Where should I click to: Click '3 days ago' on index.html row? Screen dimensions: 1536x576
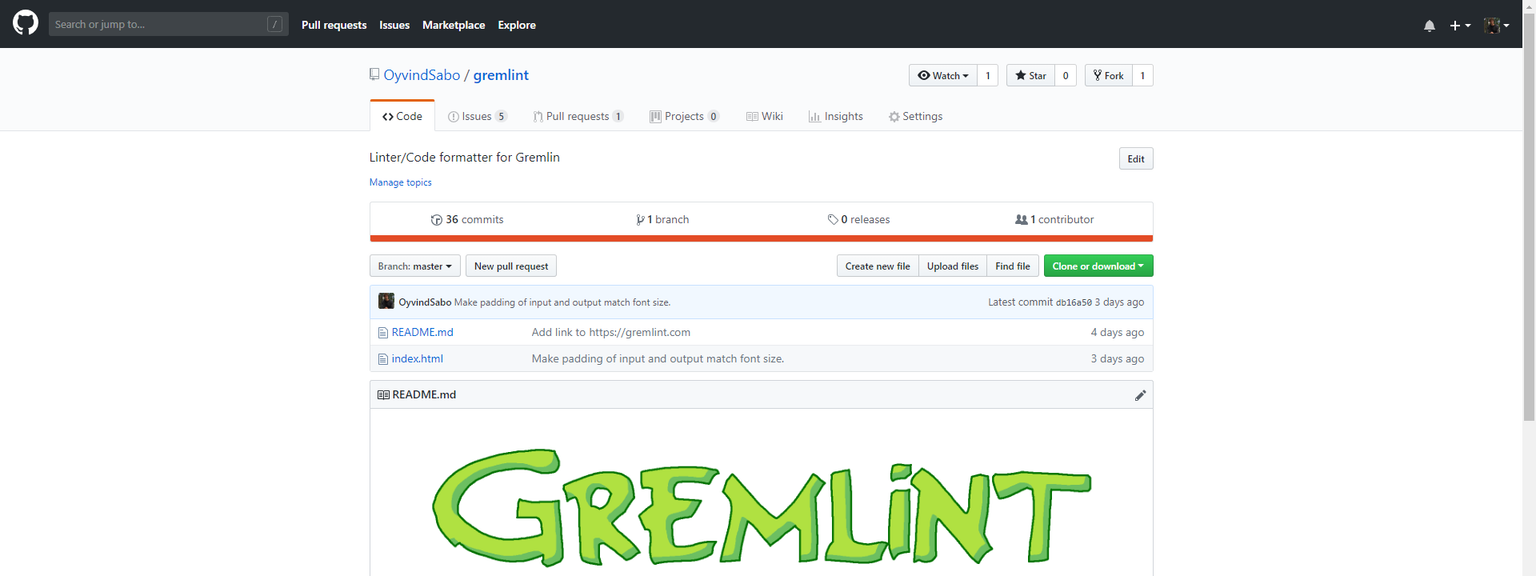pyautogui.click(x=1117, y=359)
